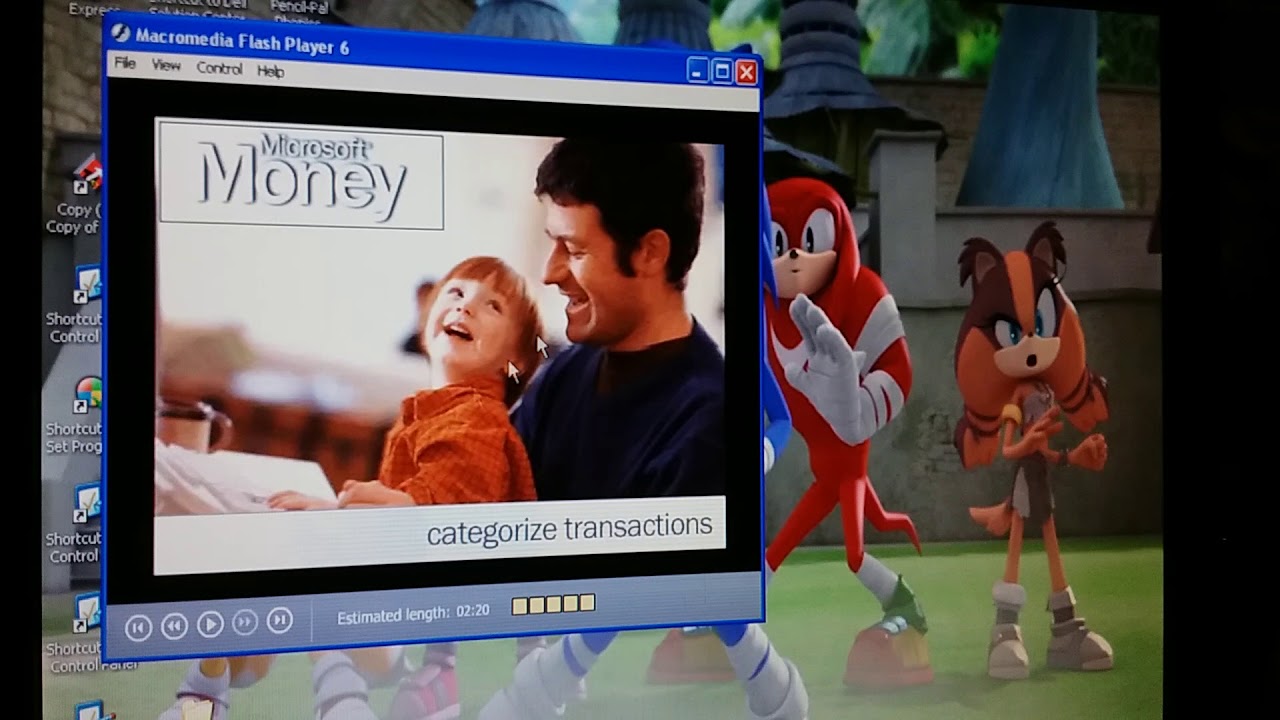Play the Microsoft Money presentation

click(210, 624)
